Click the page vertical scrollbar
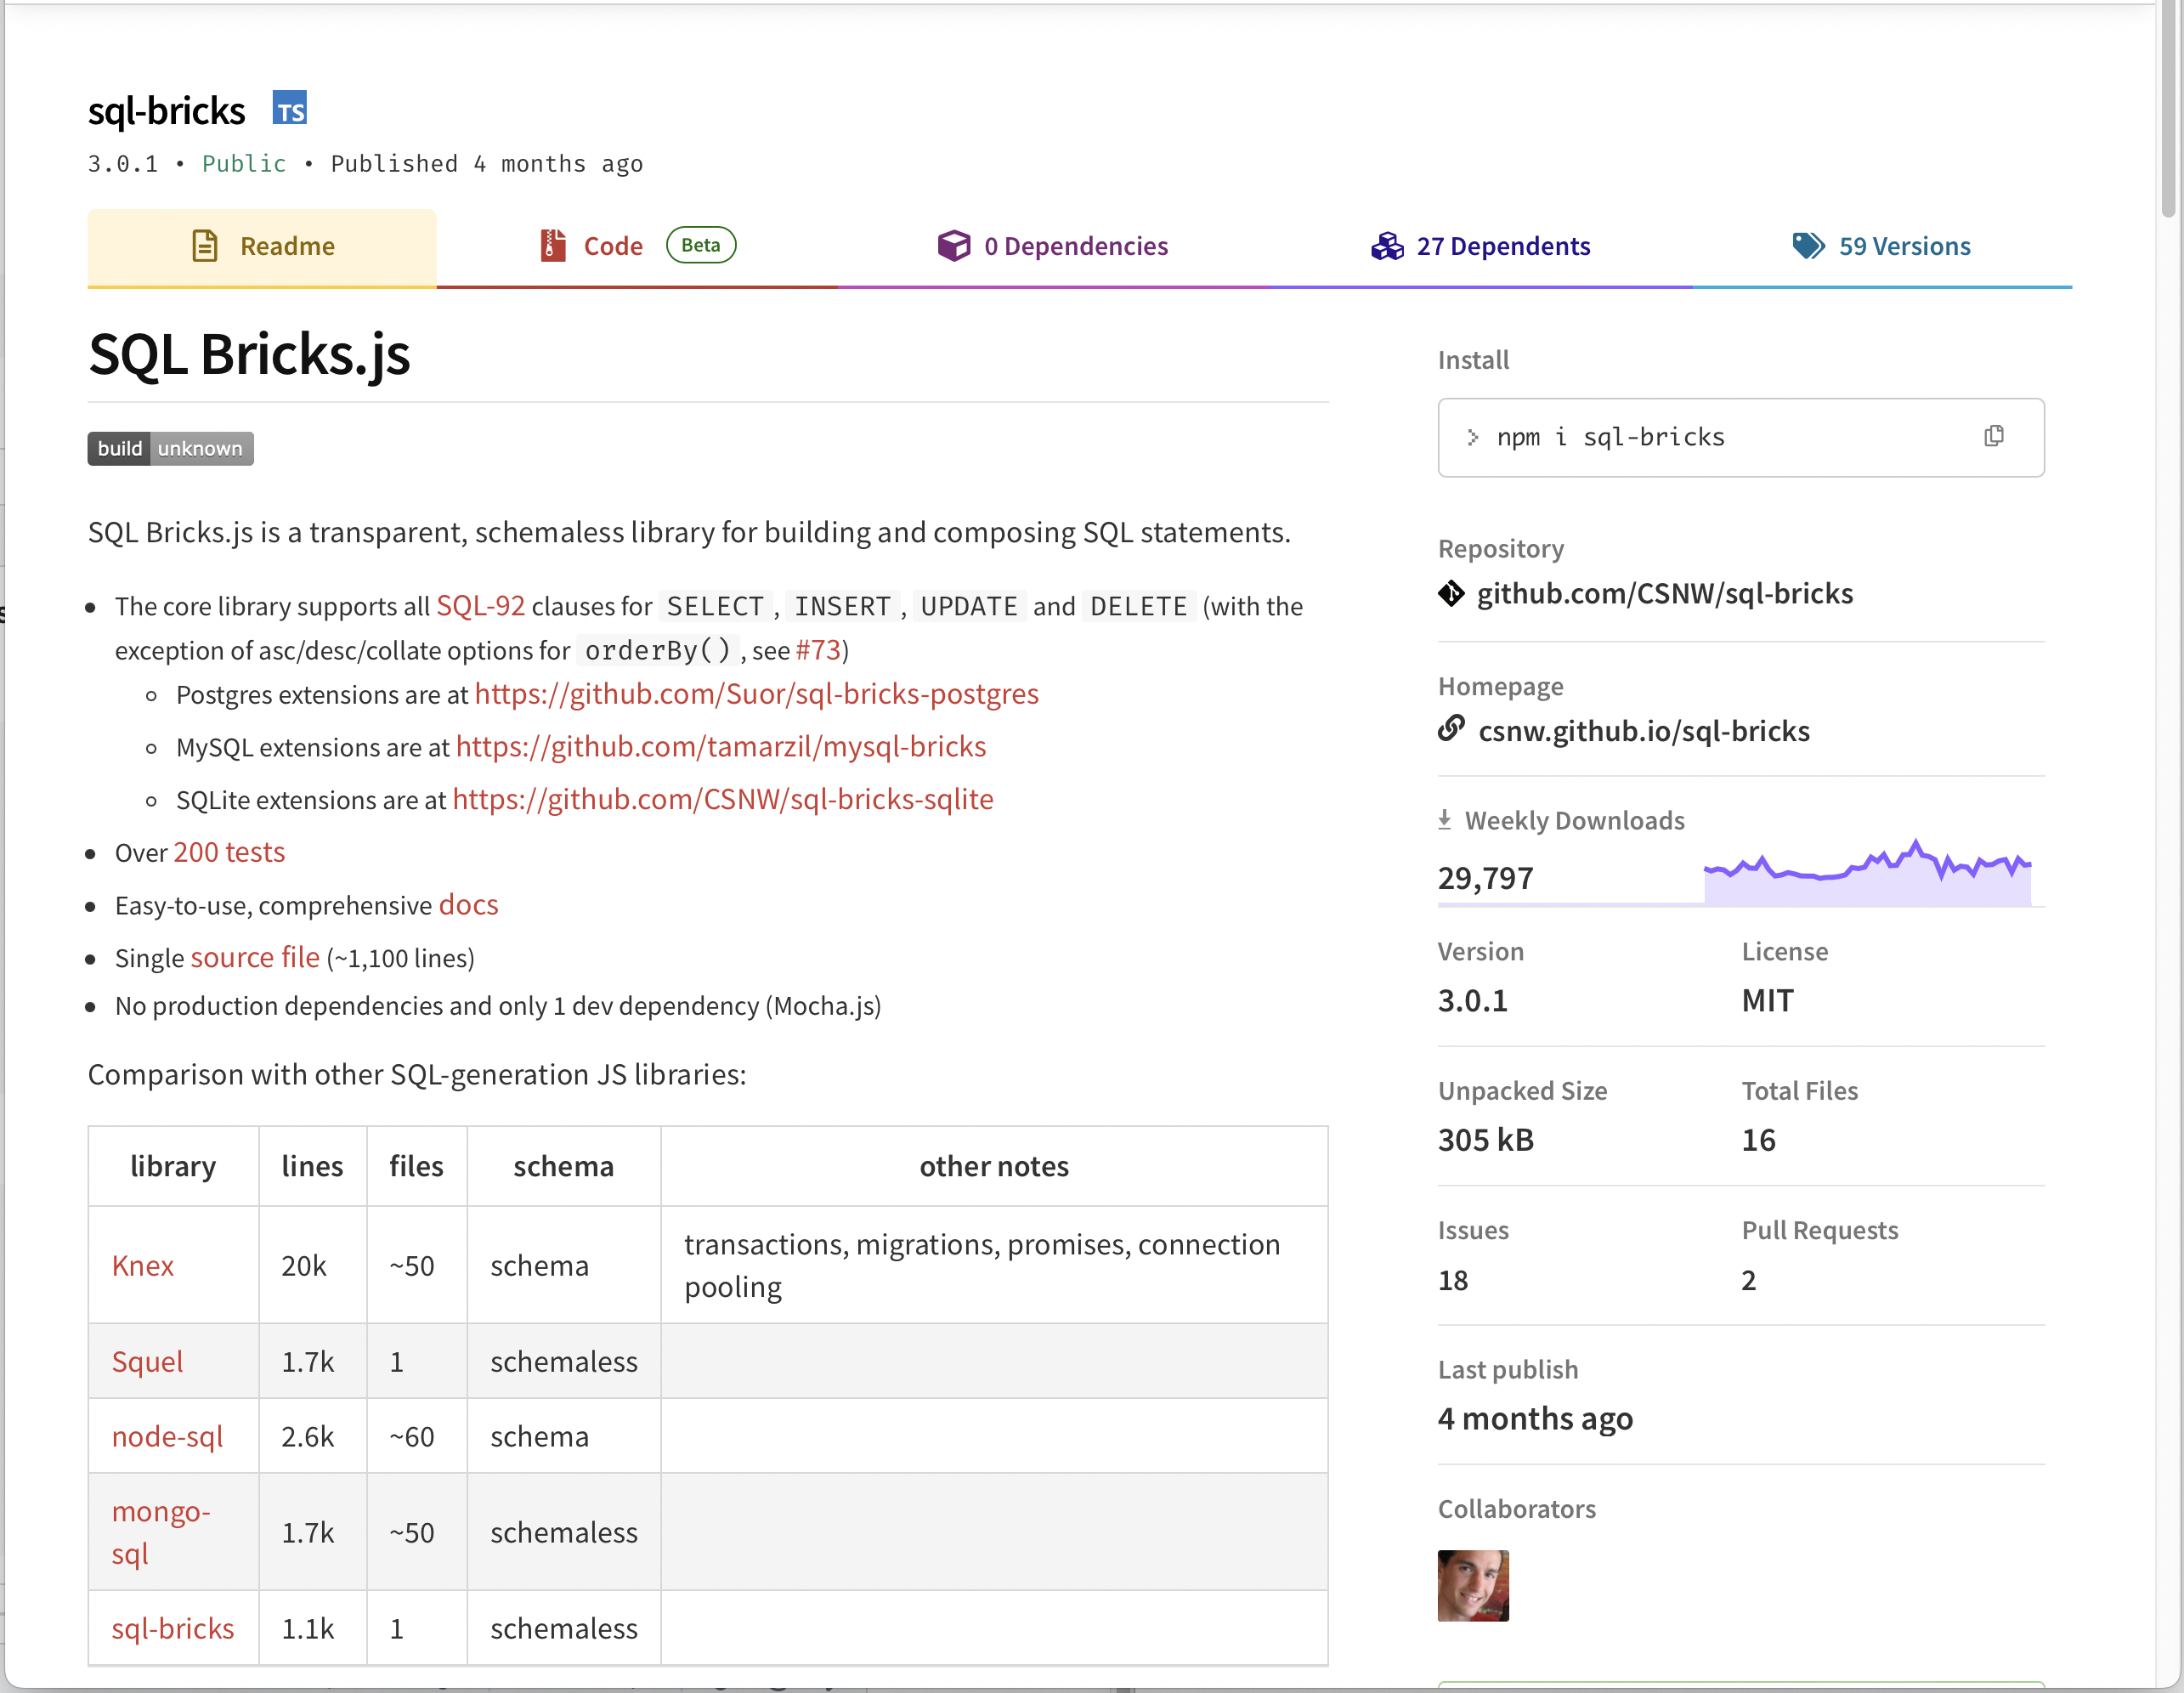The width and height of the screenshot is (2184, 1693). tap(2168, 110)
